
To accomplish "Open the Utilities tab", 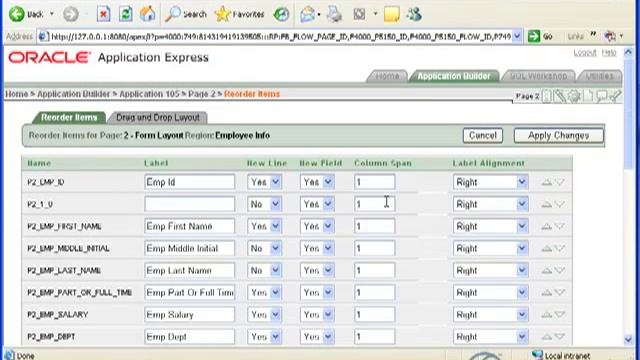I will (x=600, y=76).
